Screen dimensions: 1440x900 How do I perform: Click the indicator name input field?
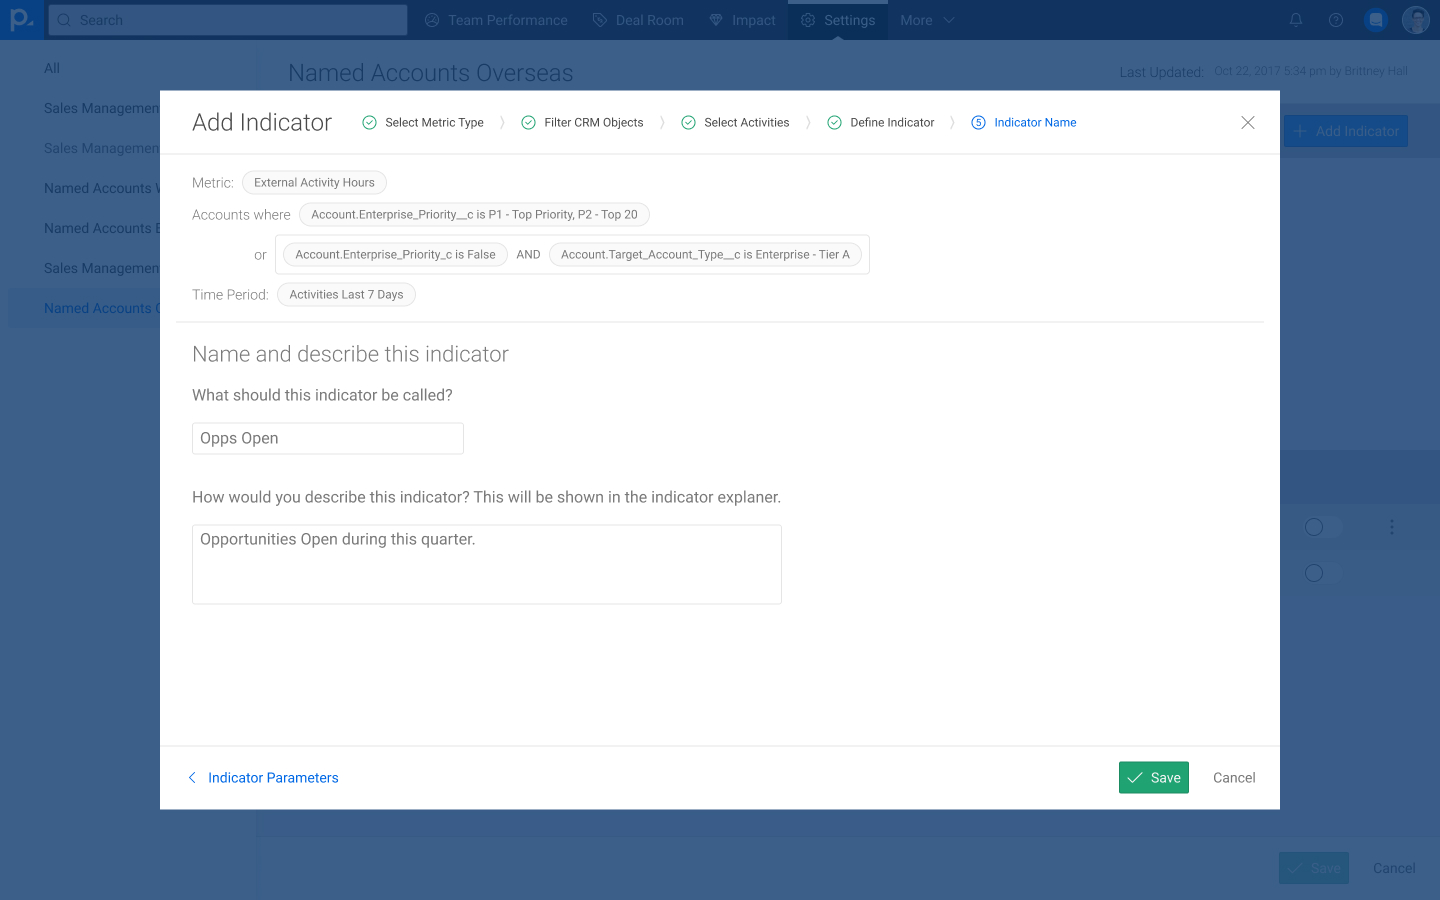[328, 439]
